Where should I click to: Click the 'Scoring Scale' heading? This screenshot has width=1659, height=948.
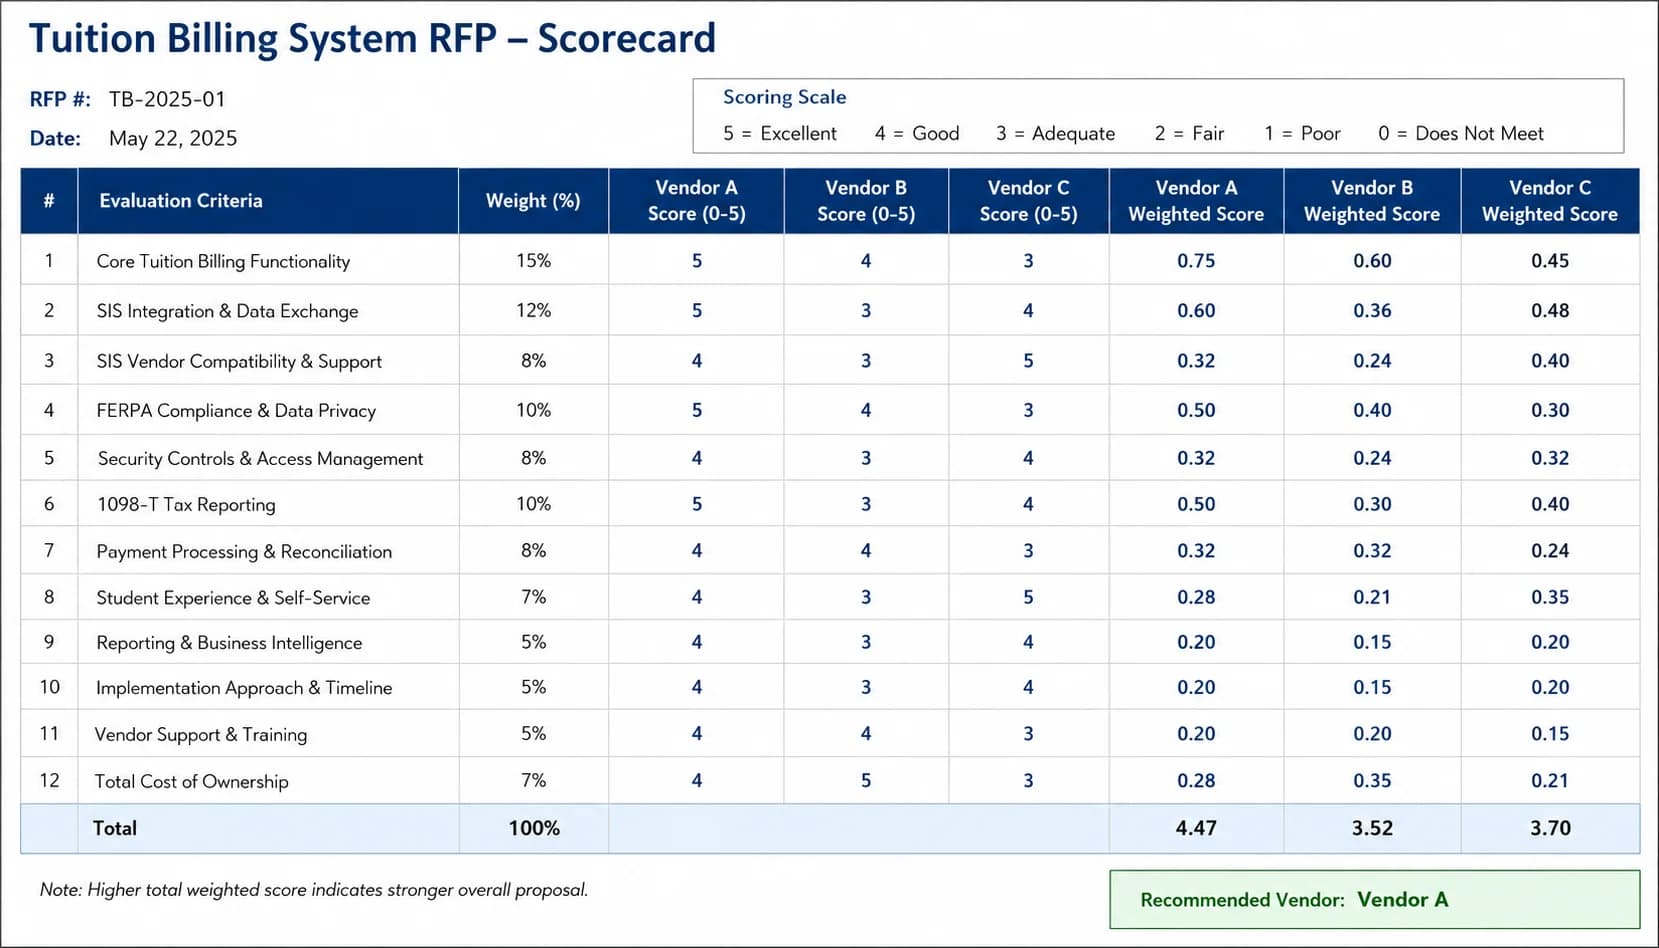point(784,97)
